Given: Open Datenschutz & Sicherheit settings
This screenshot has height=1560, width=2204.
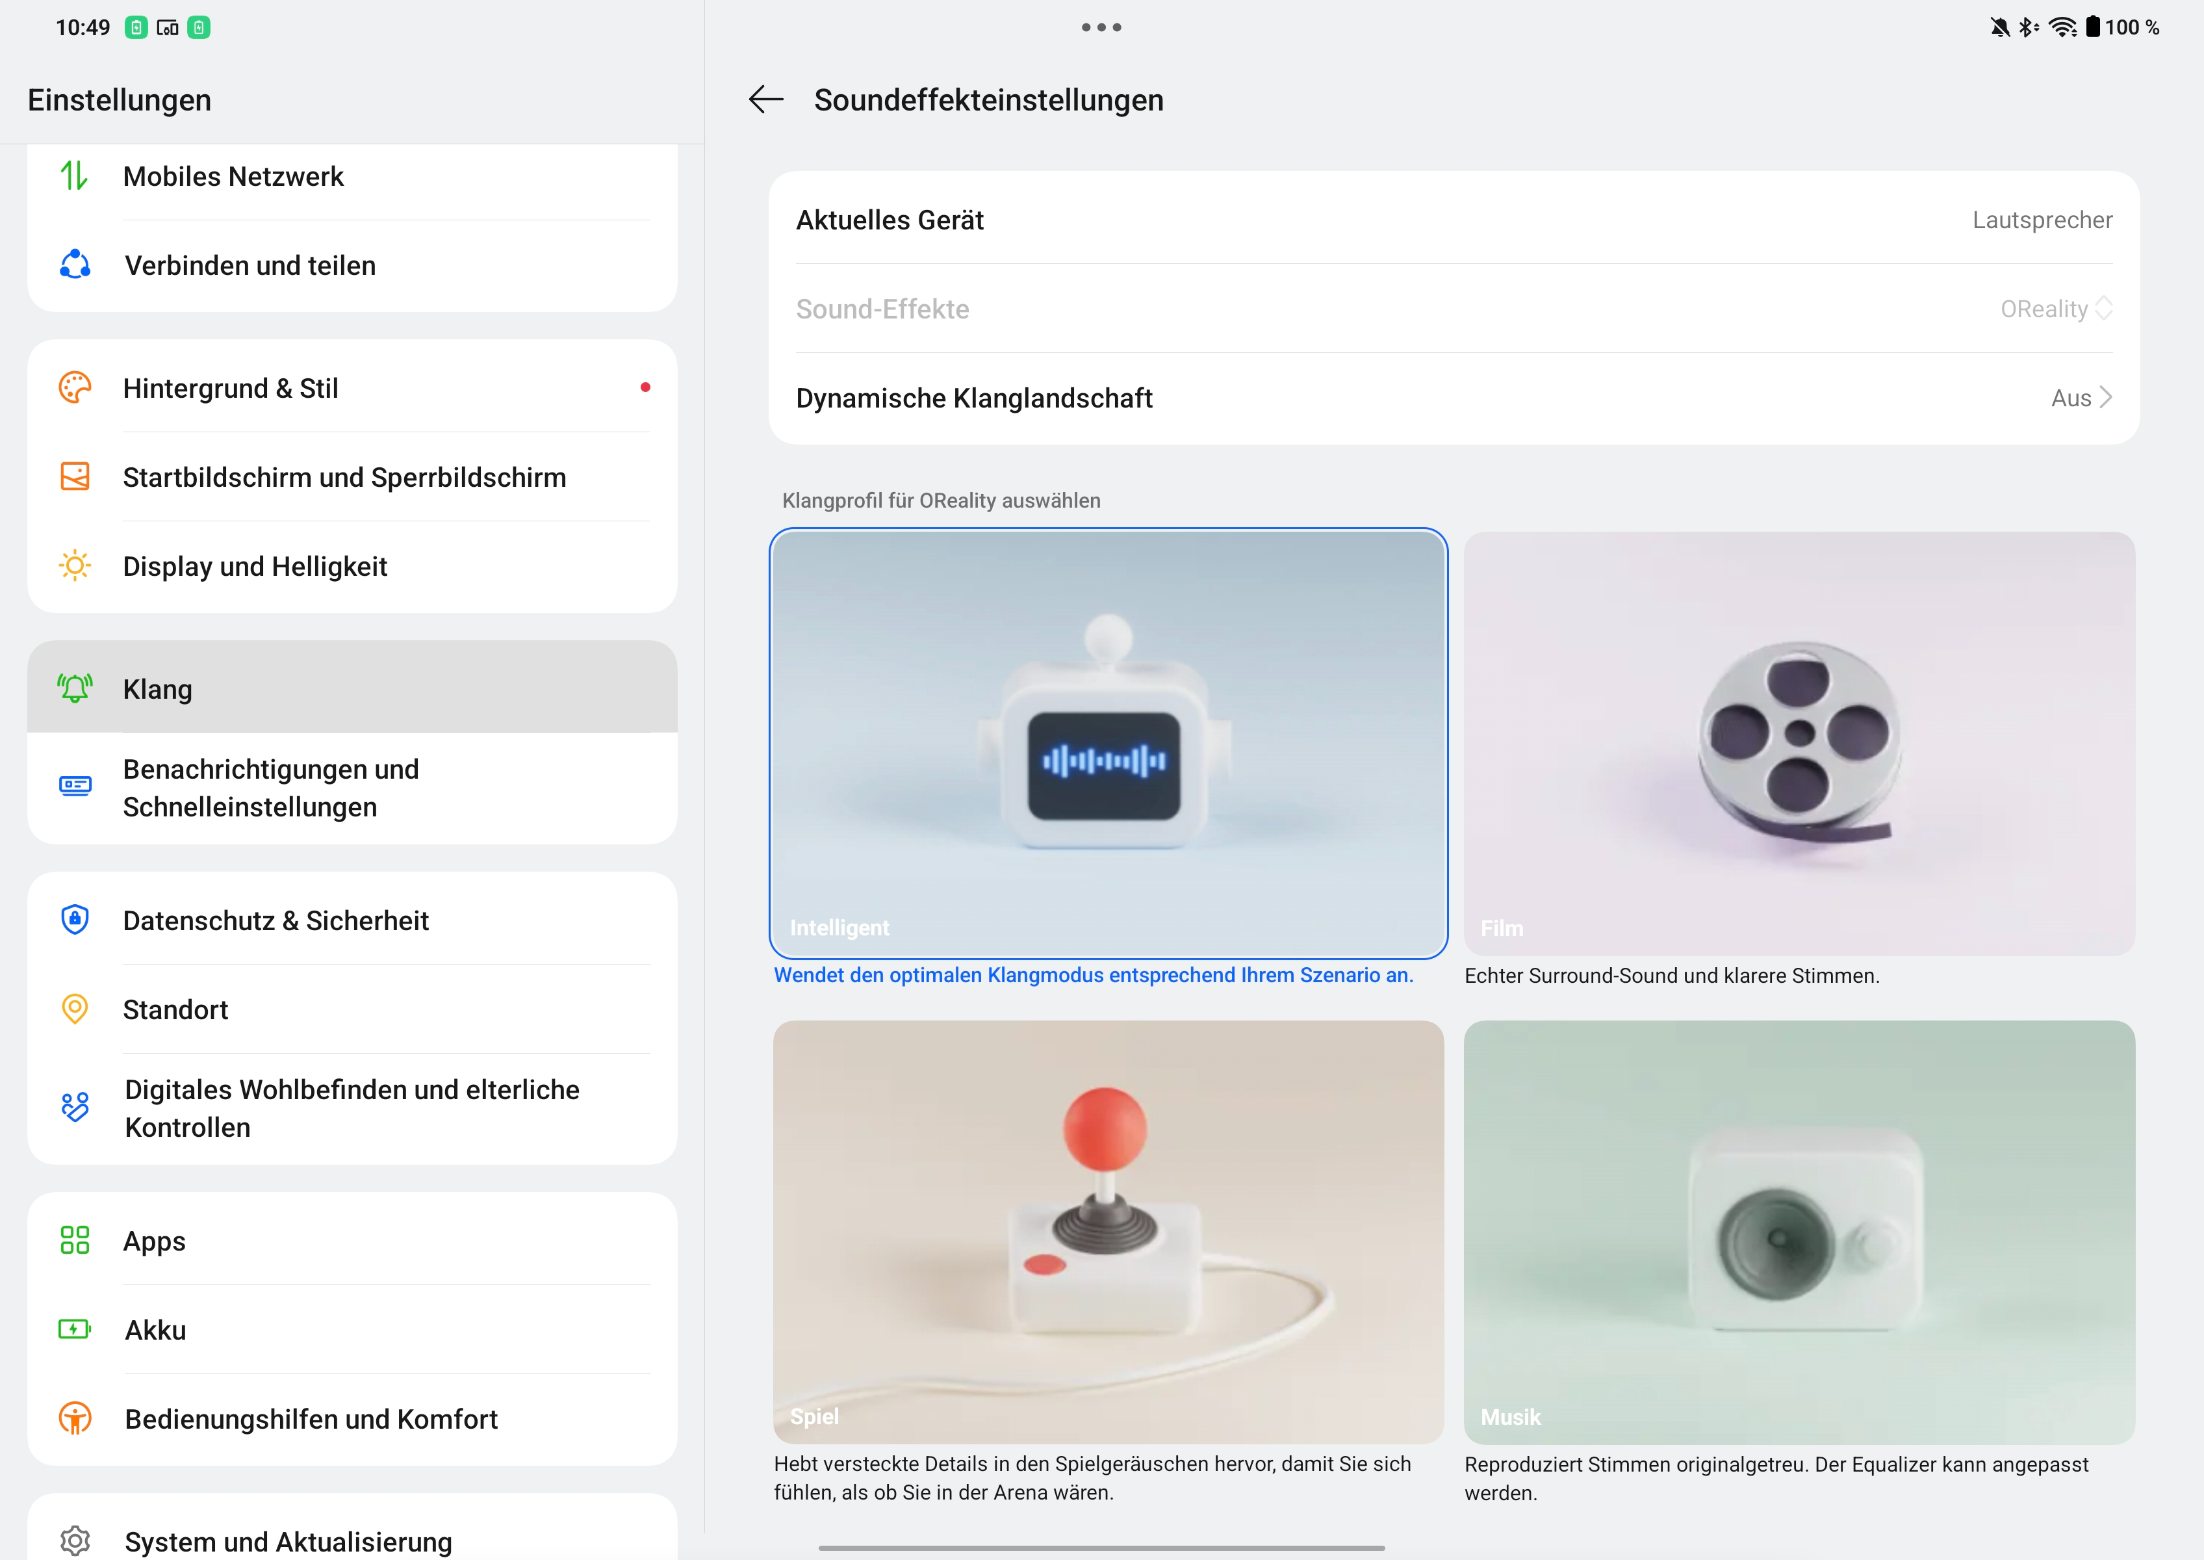Looking at the screenshot, I should [x=352, y=919].
